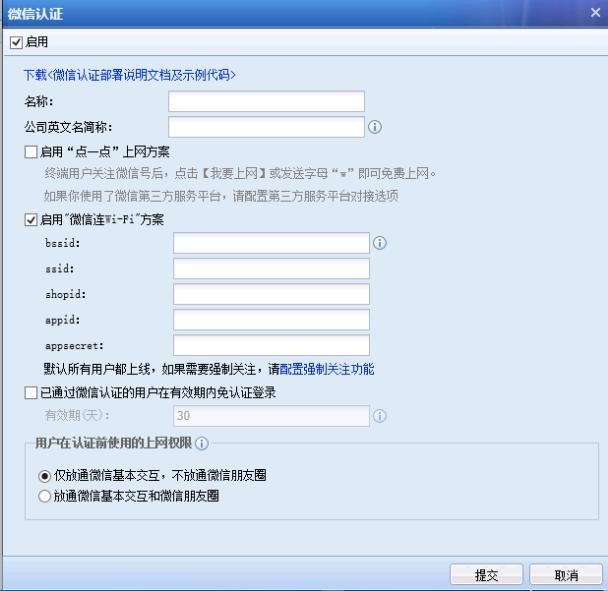Click info icon next to 有效期(天) field

380,416
